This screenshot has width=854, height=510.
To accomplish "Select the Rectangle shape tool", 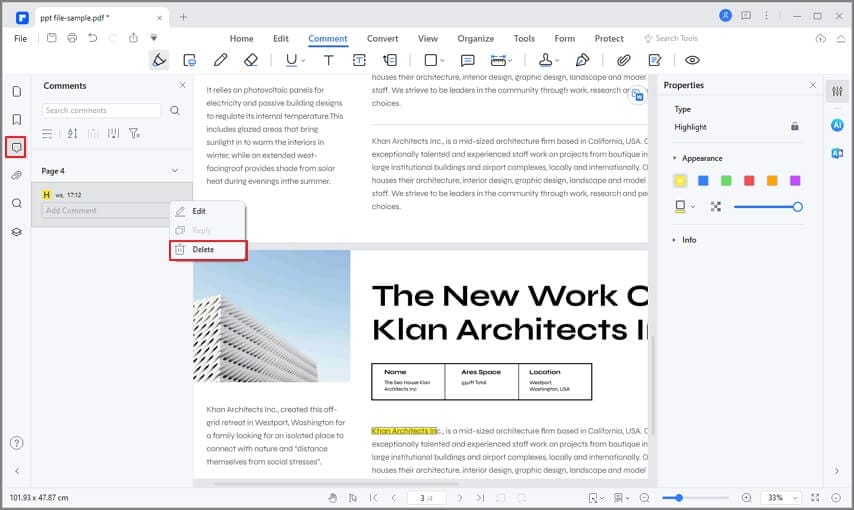I will click(430, 60).
